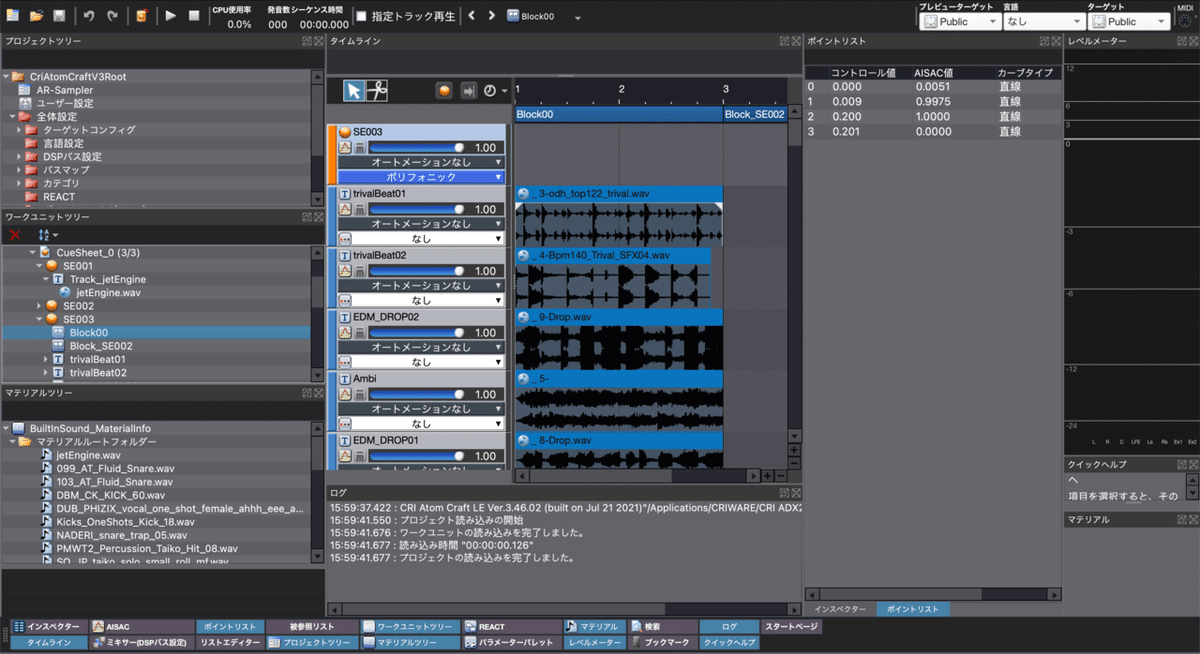Click the リストエディター button in bottom bar
This screenshot has width=1200, height=654.
coord(229,642)
